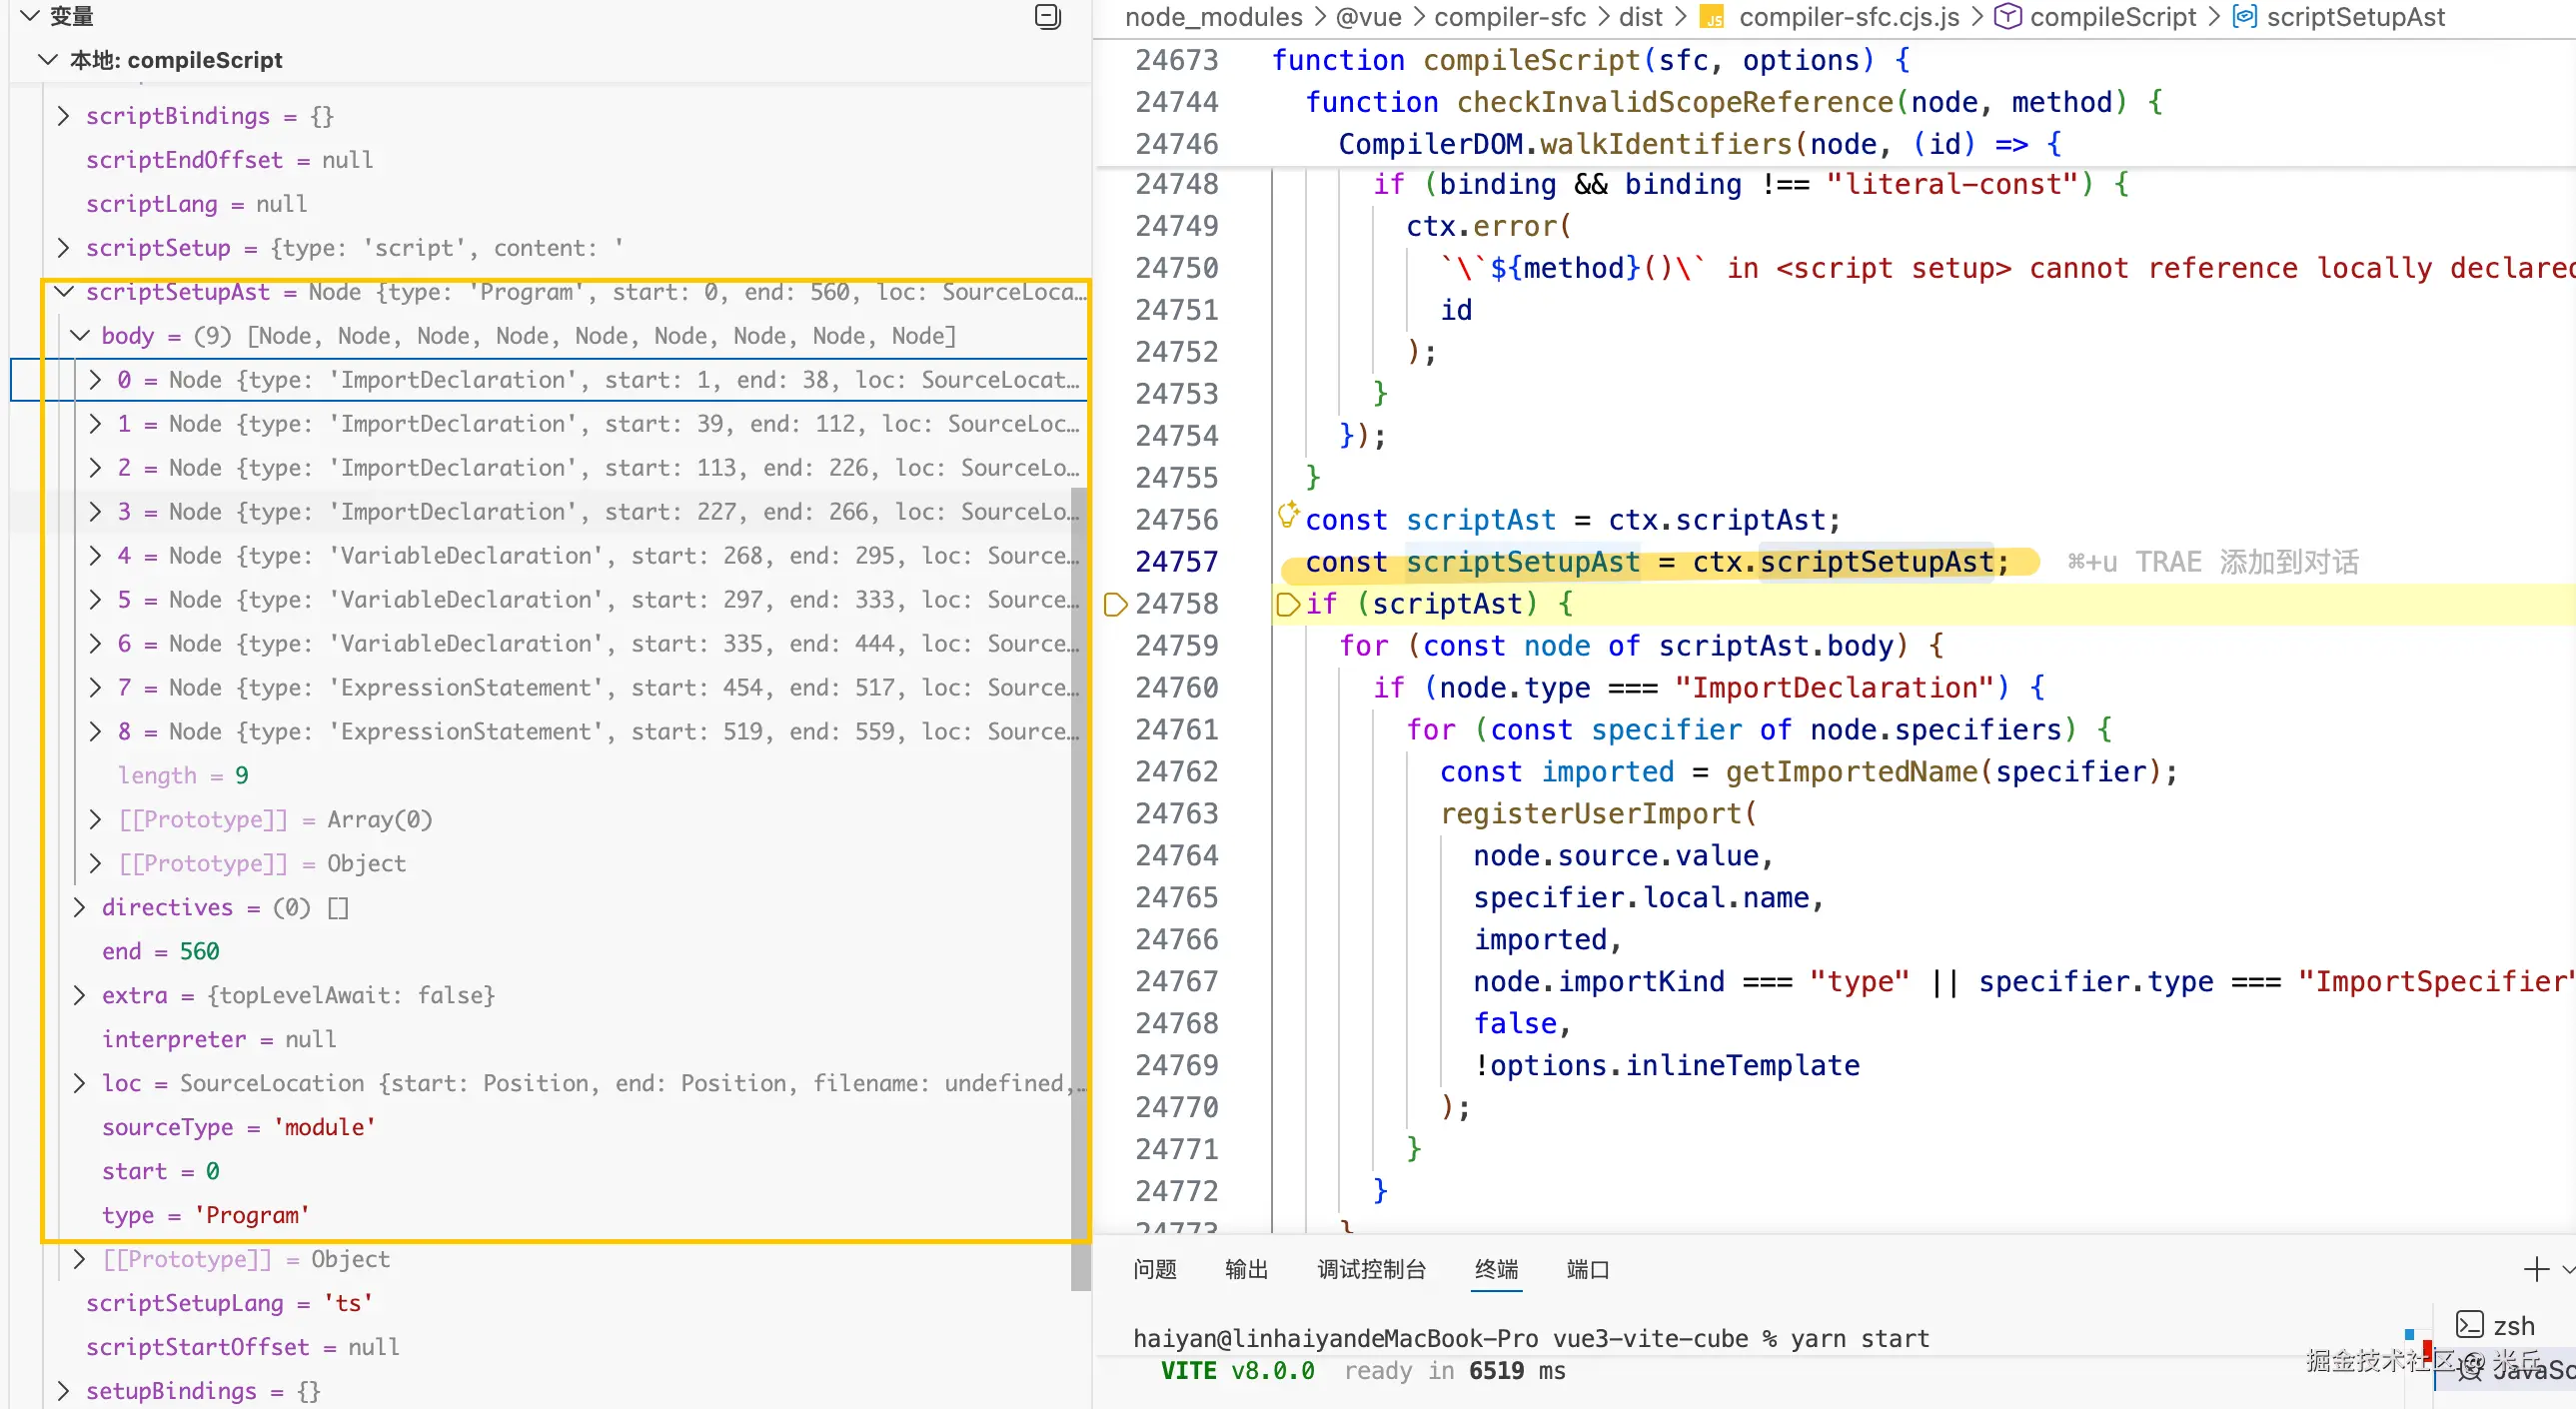2576x1409 pixels.
Task: Click compiler-sfc.cjs.js in the breadcrumb
Action: (x=1848, y=17)
